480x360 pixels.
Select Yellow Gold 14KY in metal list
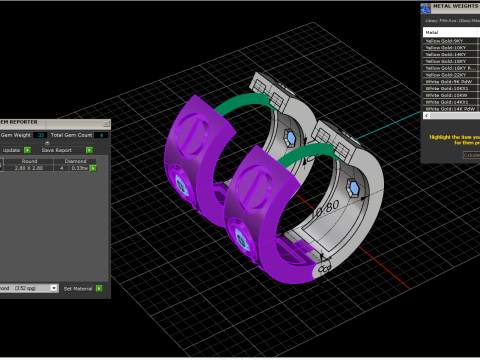tap(451, 54)
